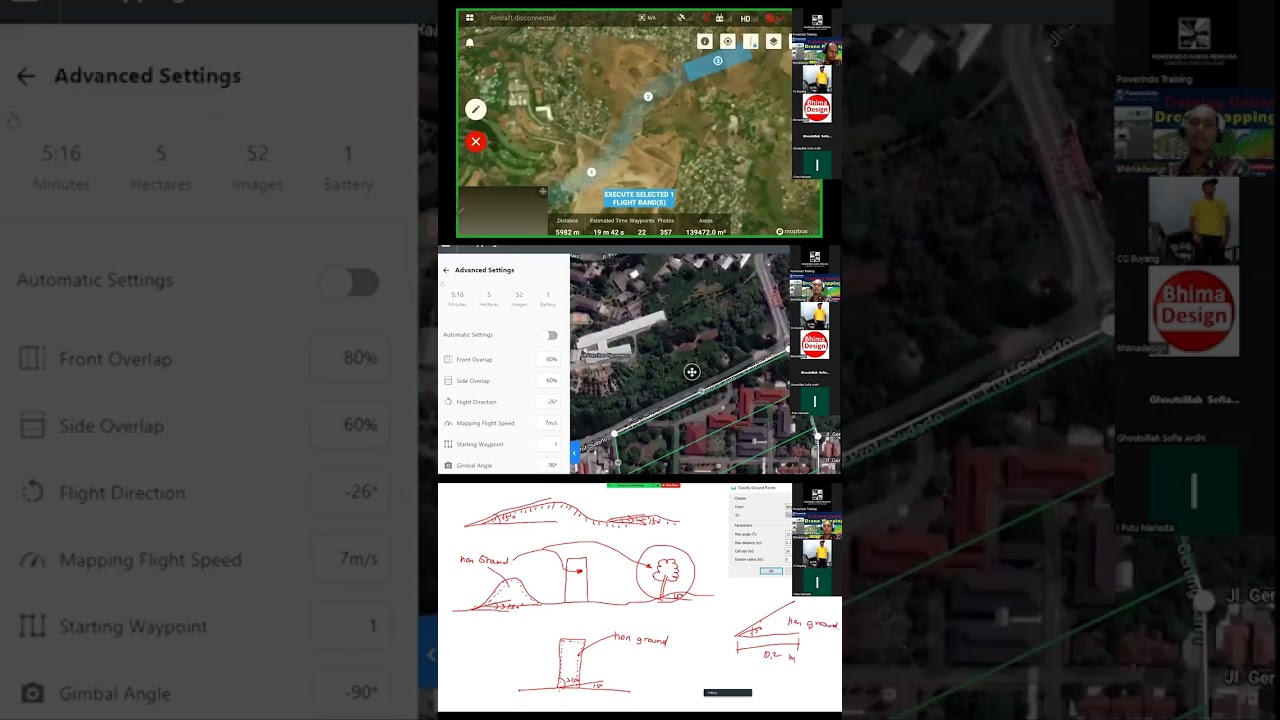Click the Distance 5982 m readout
The width and height of the screenshot is (1280, 720).
tap(567, 226)
